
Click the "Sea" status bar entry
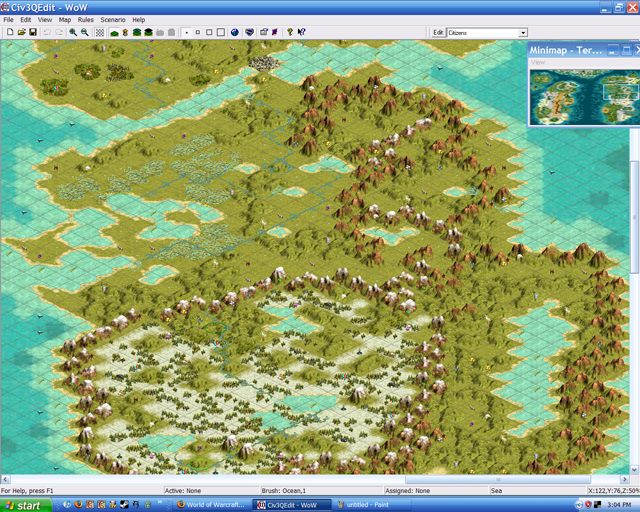[x=496, y=491]
